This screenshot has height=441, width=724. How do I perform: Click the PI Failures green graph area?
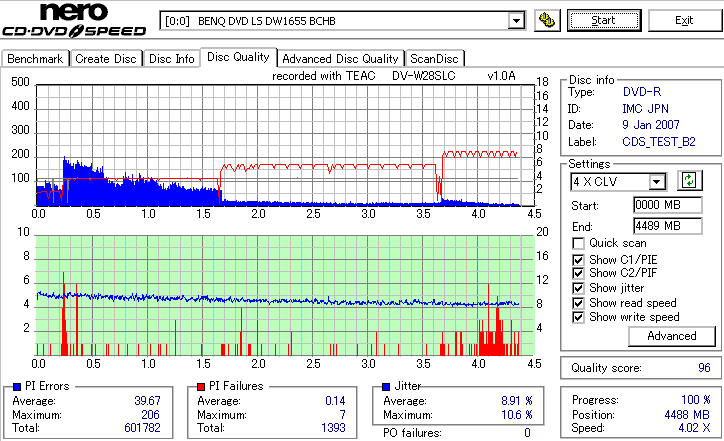[x=285, y=296]
